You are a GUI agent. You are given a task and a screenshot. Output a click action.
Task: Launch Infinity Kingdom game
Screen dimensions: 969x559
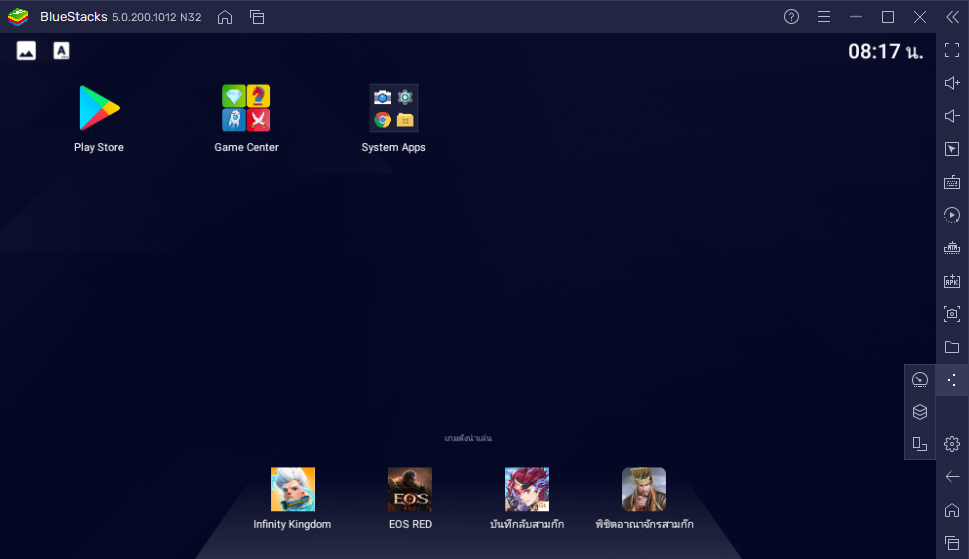[293, 489]
